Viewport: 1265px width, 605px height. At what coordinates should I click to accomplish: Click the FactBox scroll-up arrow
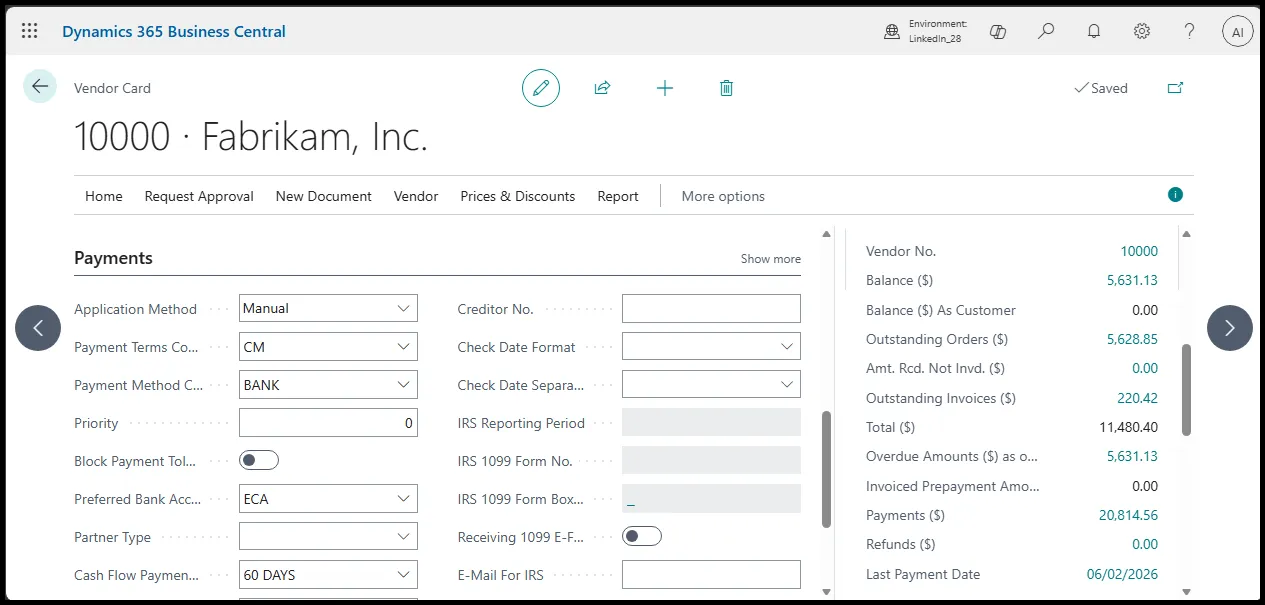point(1186,235)
